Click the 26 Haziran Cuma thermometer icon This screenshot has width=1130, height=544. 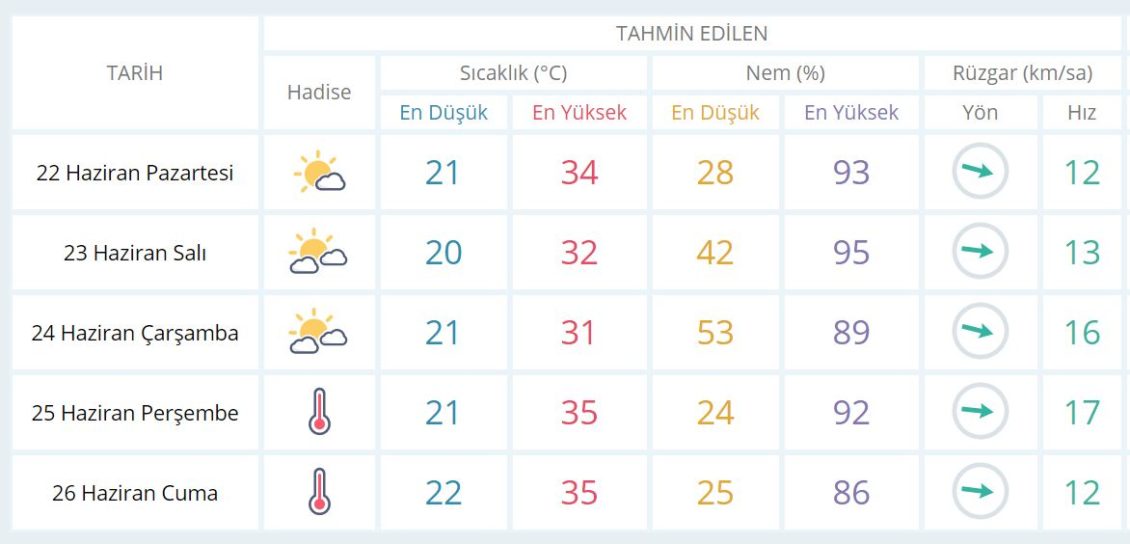point(319,492)
